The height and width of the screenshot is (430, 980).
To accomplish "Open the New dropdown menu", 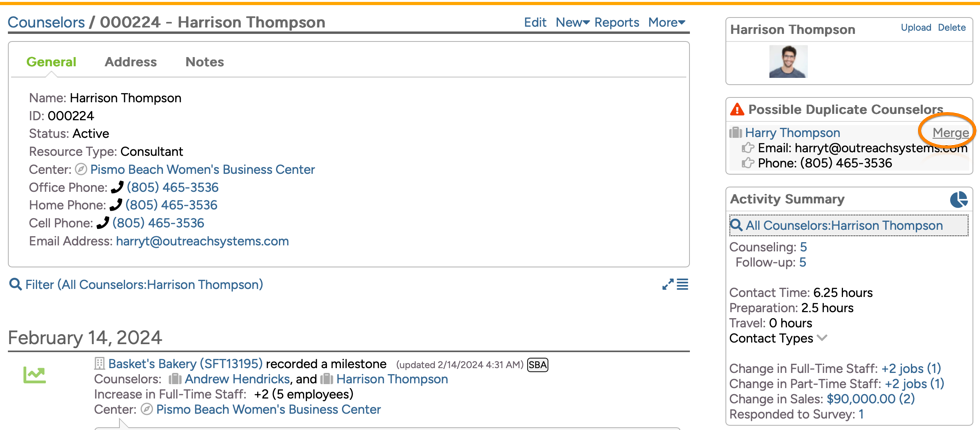I will [572, 22].
